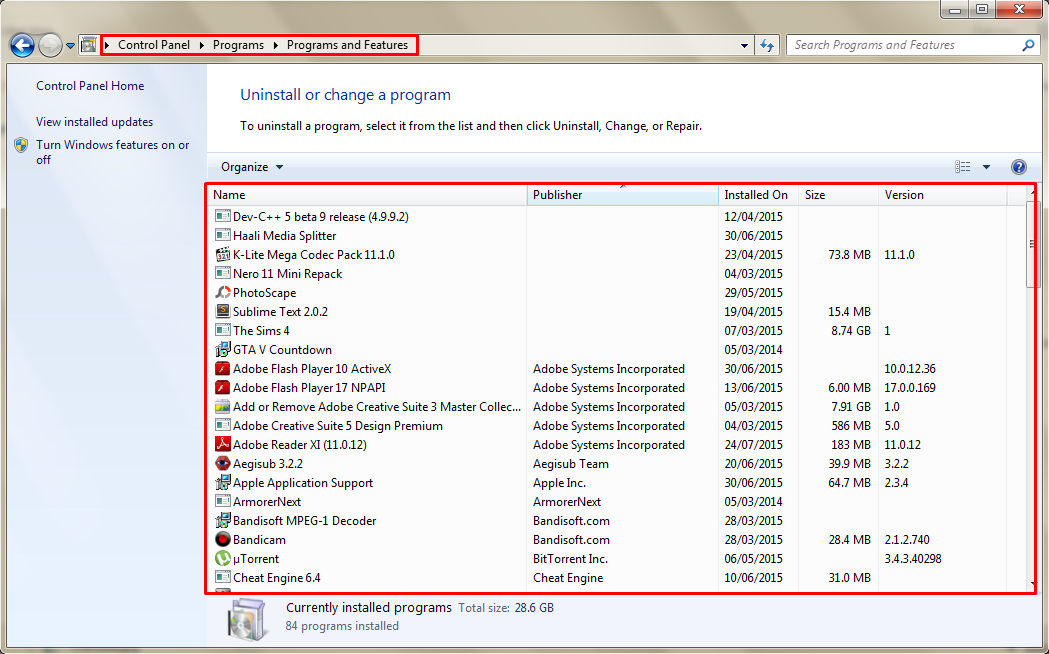Viewport: 1049px width, 654px height.
Task: Sort by Installed On column header
Action: click(758, 195)
